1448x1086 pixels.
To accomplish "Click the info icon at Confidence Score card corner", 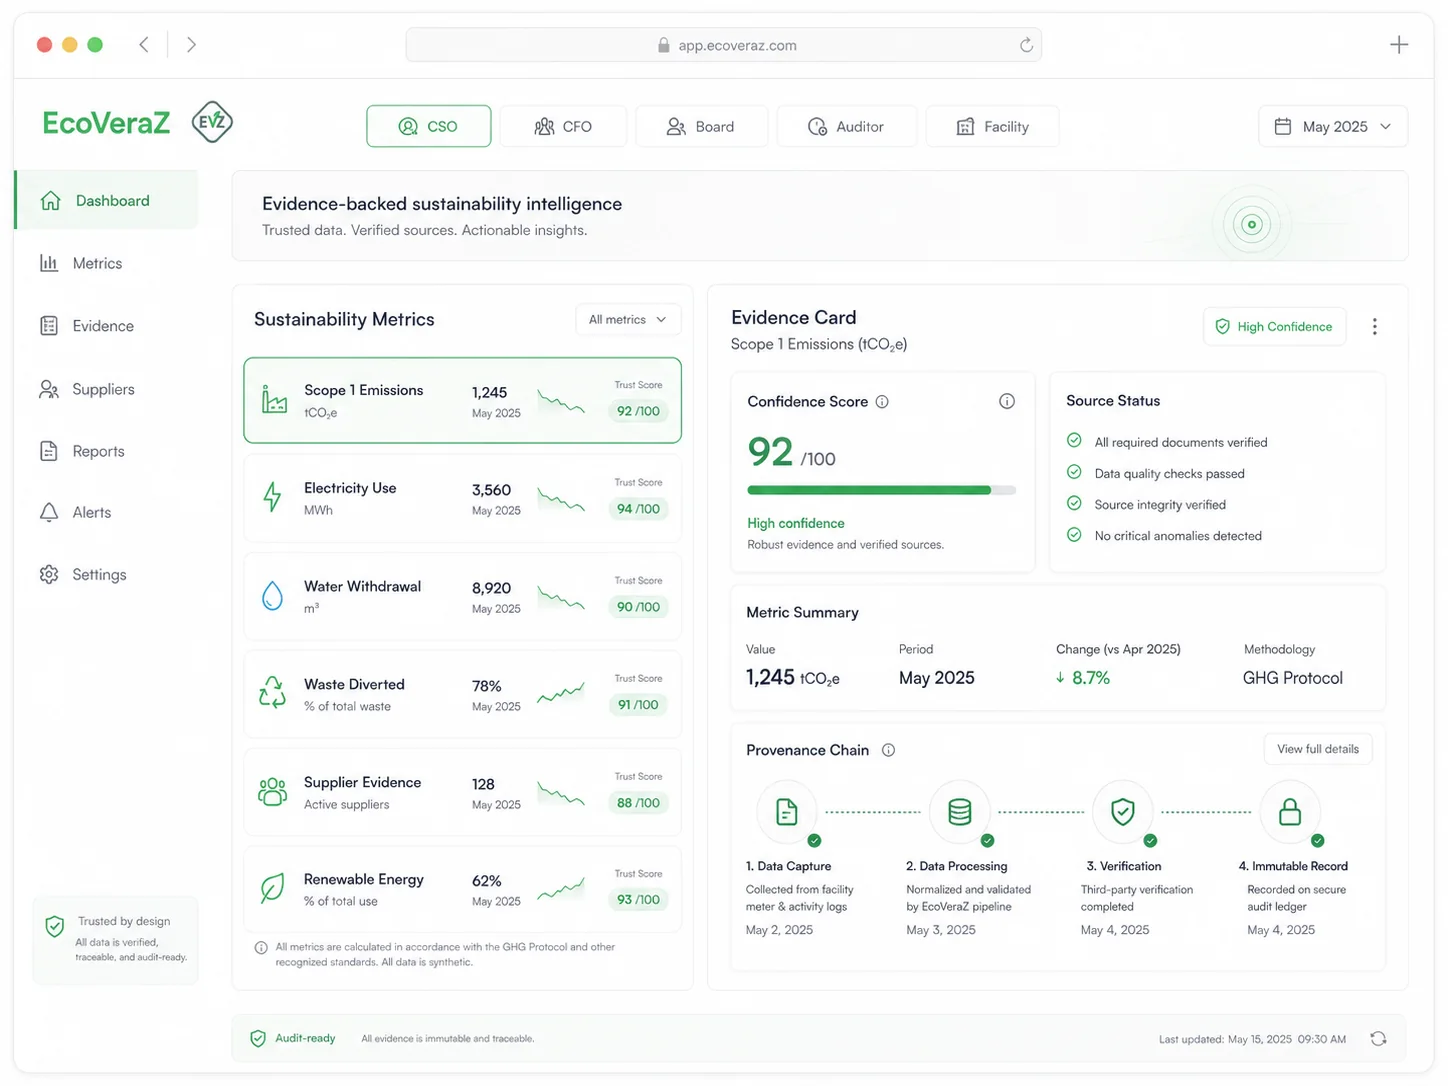I will pos(1007,401).
